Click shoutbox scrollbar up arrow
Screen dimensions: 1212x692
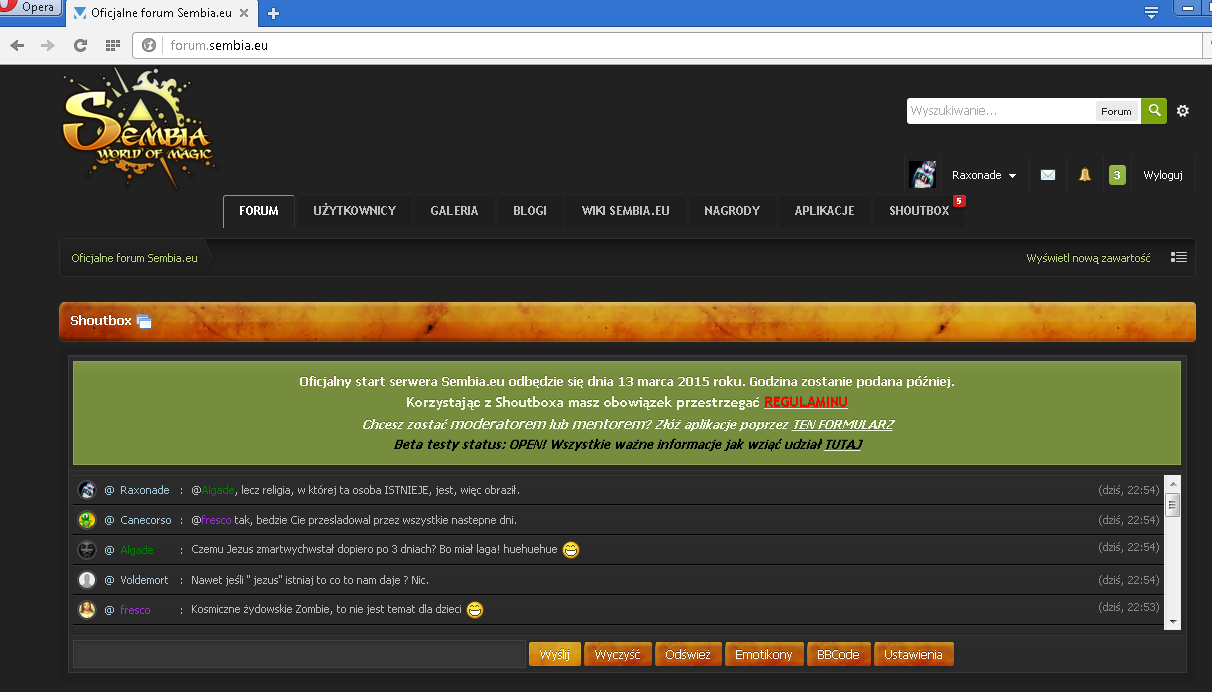click(1172, 482)
